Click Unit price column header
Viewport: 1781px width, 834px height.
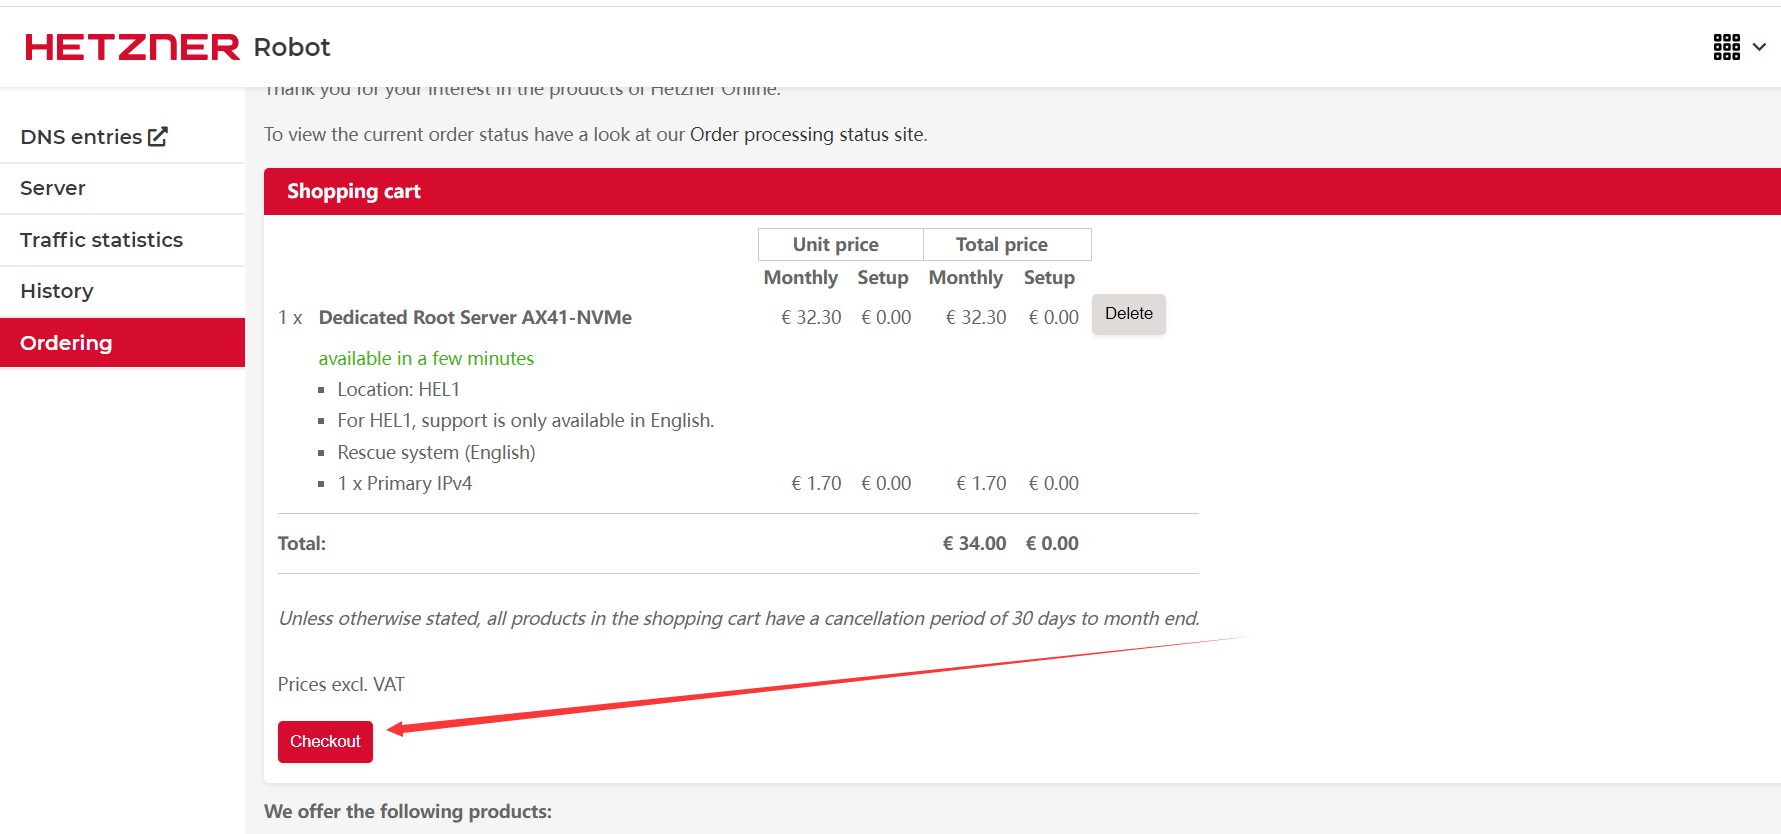[x=840, y=244]
